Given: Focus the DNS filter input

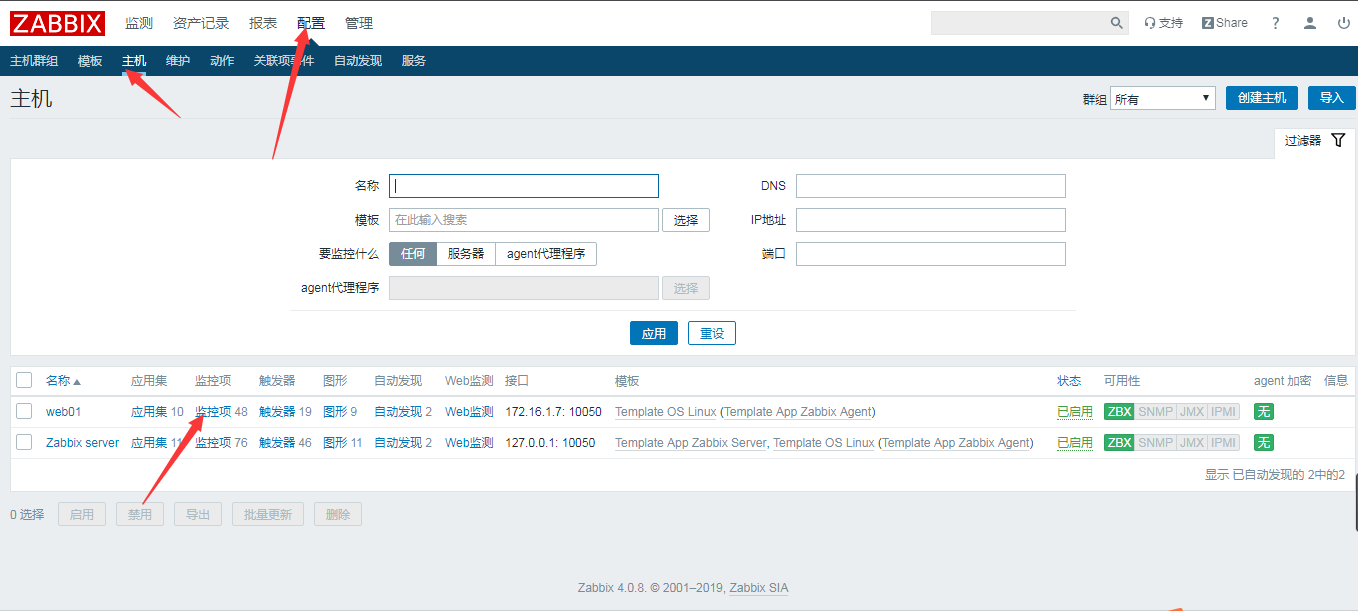Looking at the screenshot, I should coord(931,186).
